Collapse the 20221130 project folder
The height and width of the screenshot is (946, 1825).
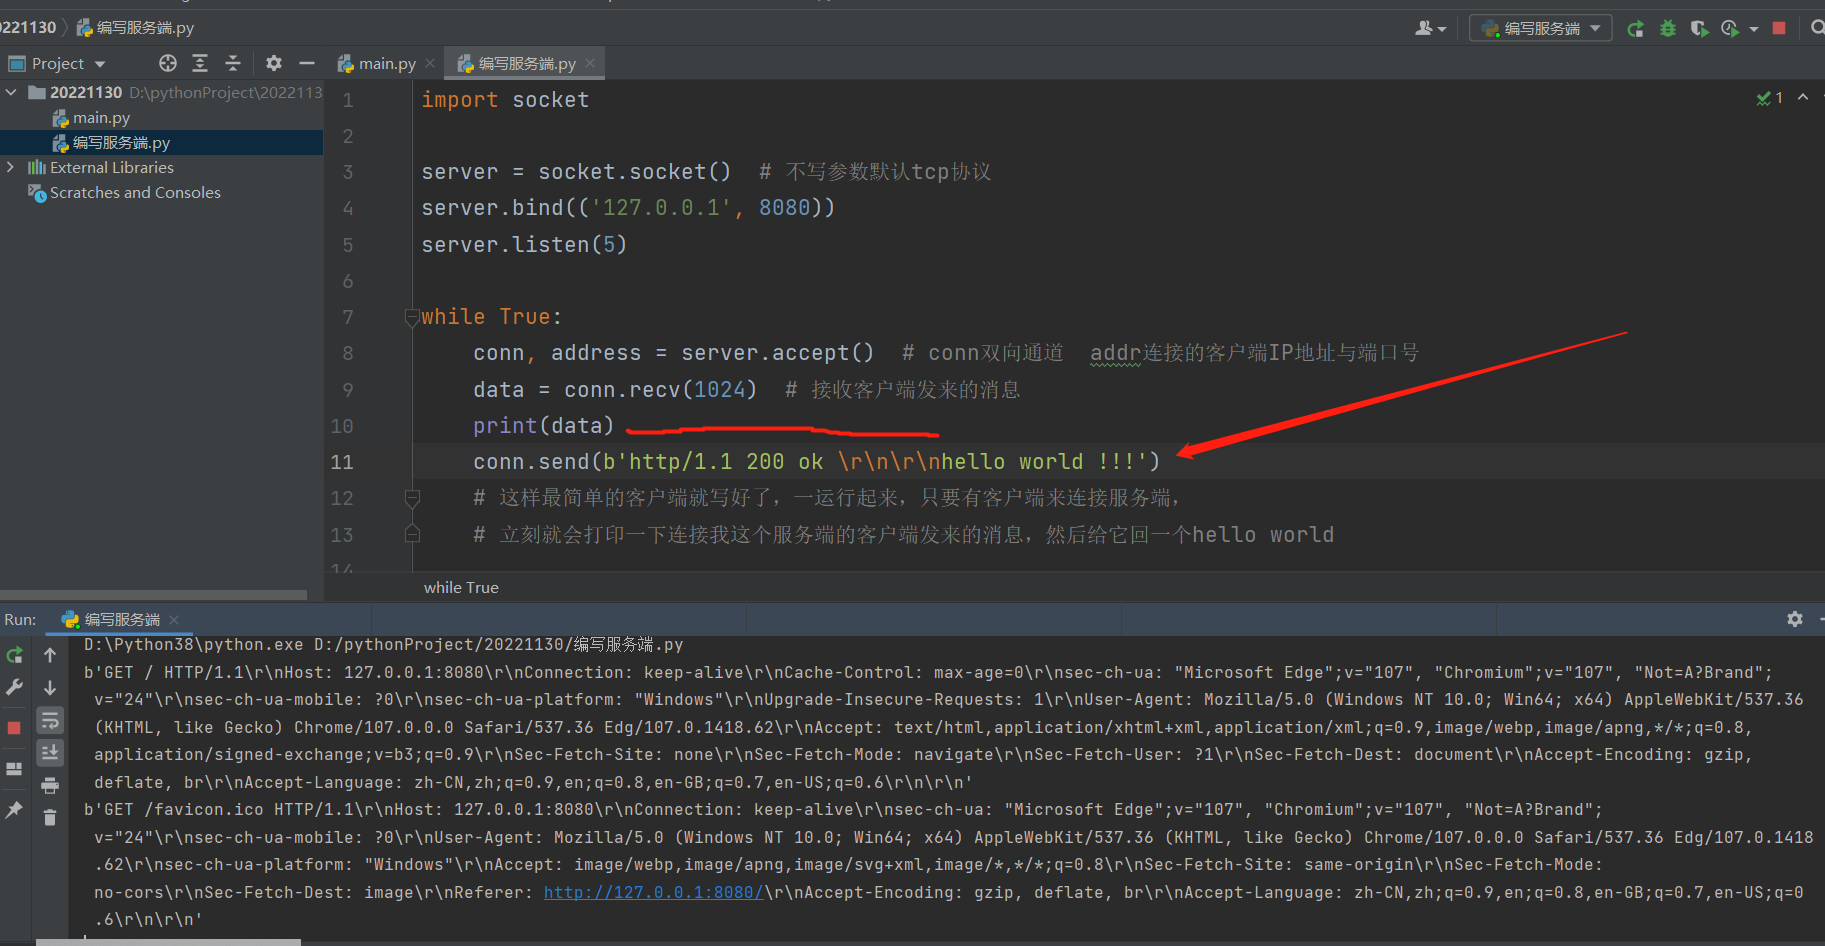11,92
